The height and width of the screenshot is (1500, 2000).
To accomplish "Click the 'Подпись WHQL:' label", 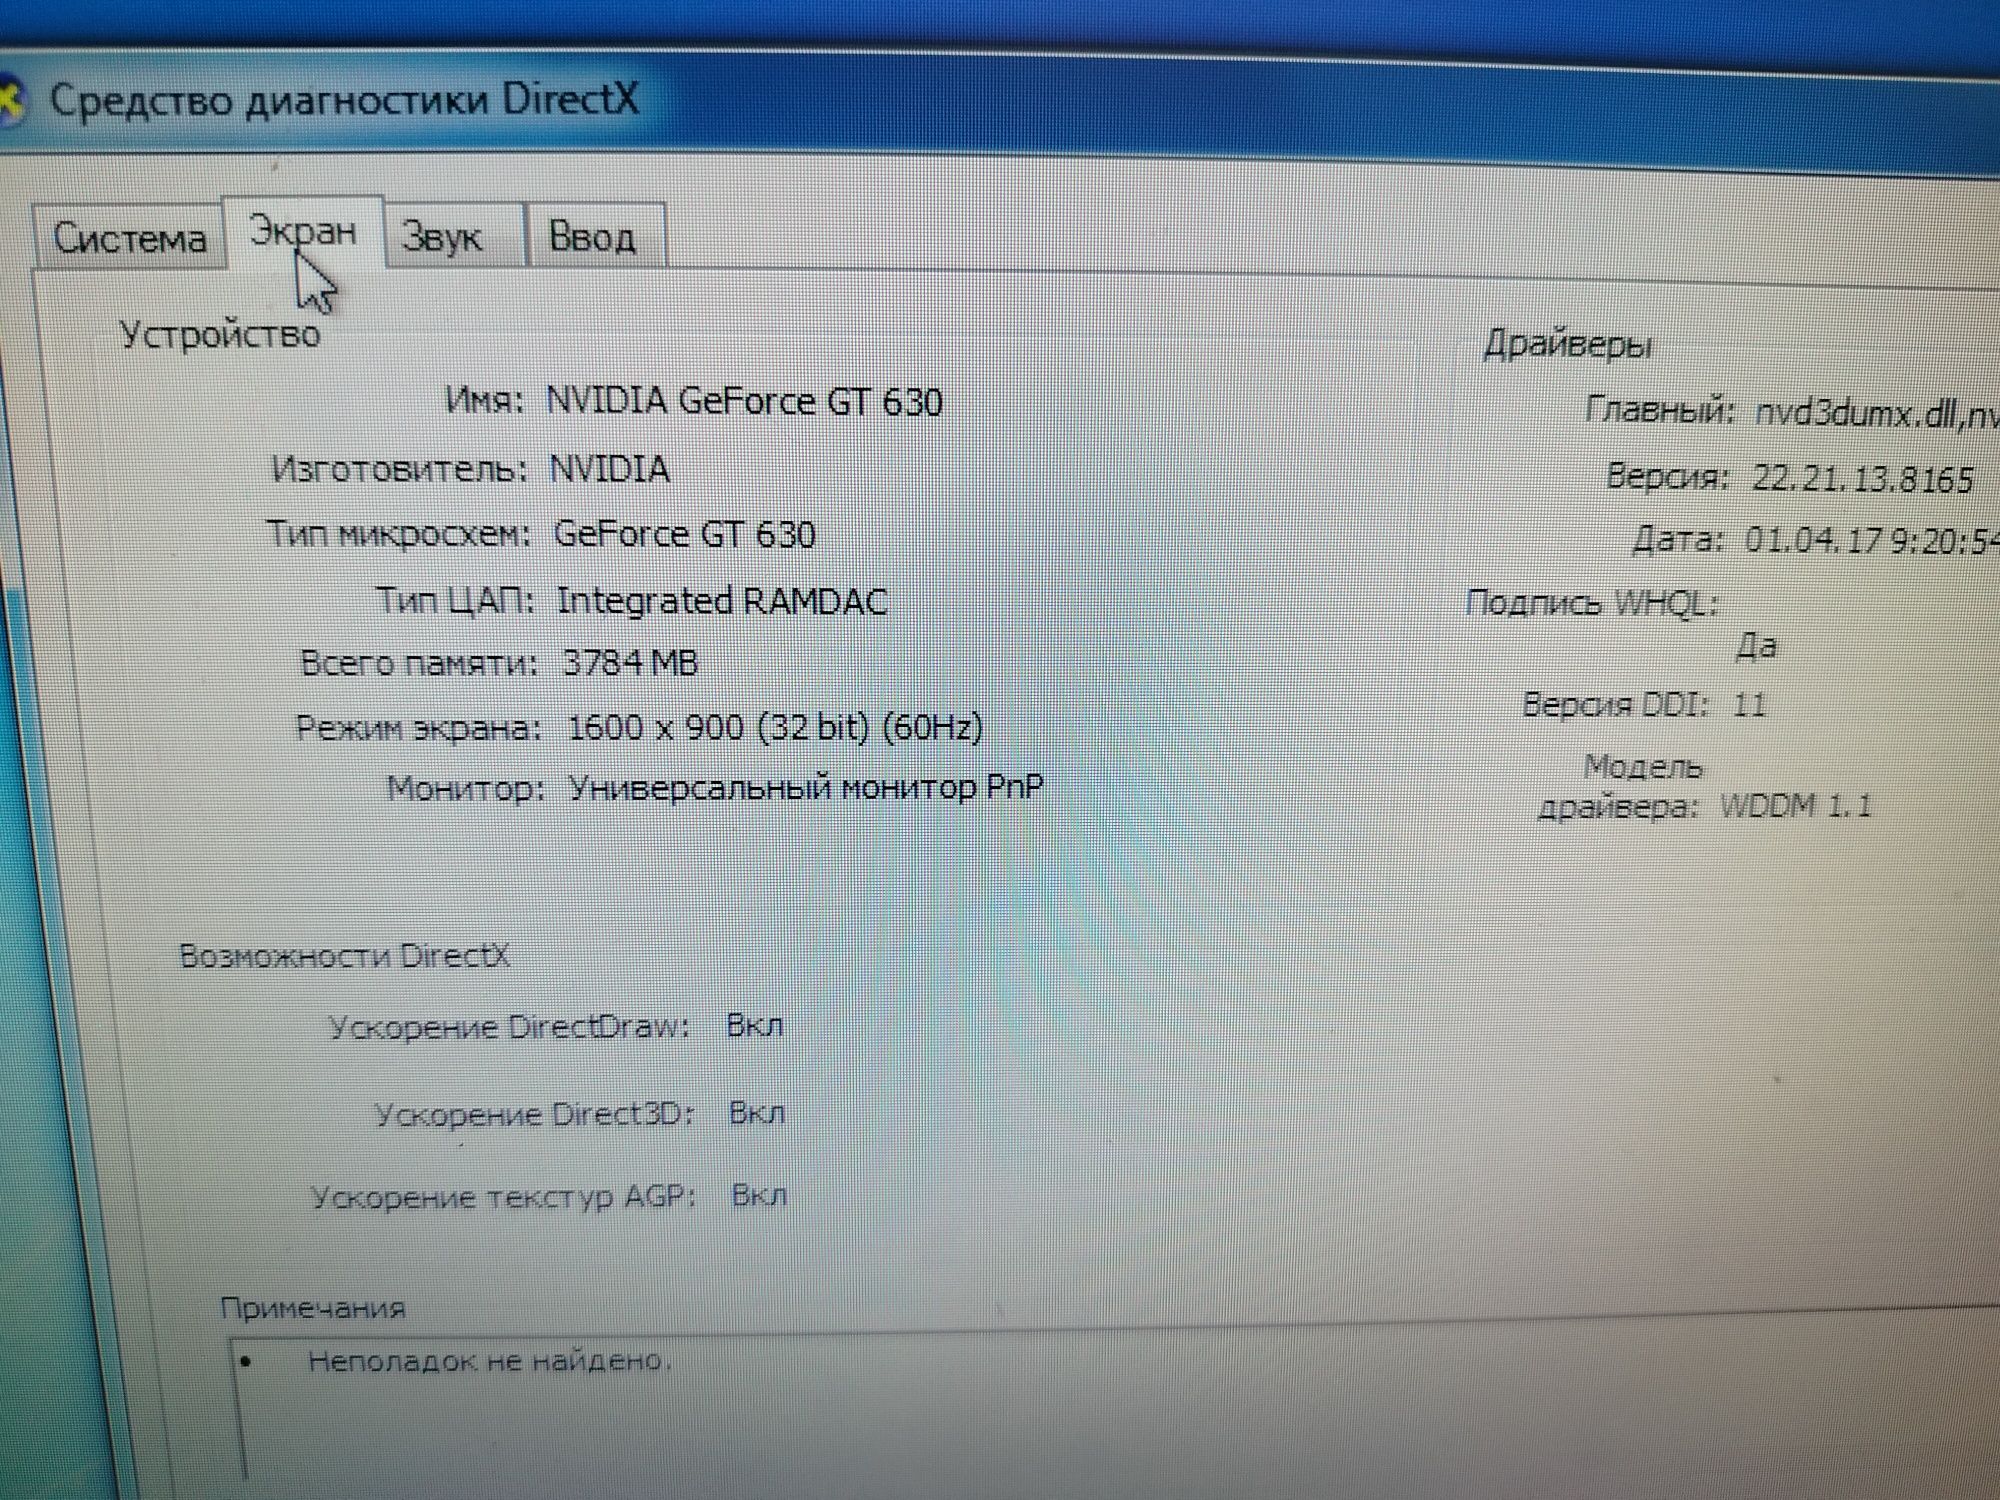I will [1591, 602].
